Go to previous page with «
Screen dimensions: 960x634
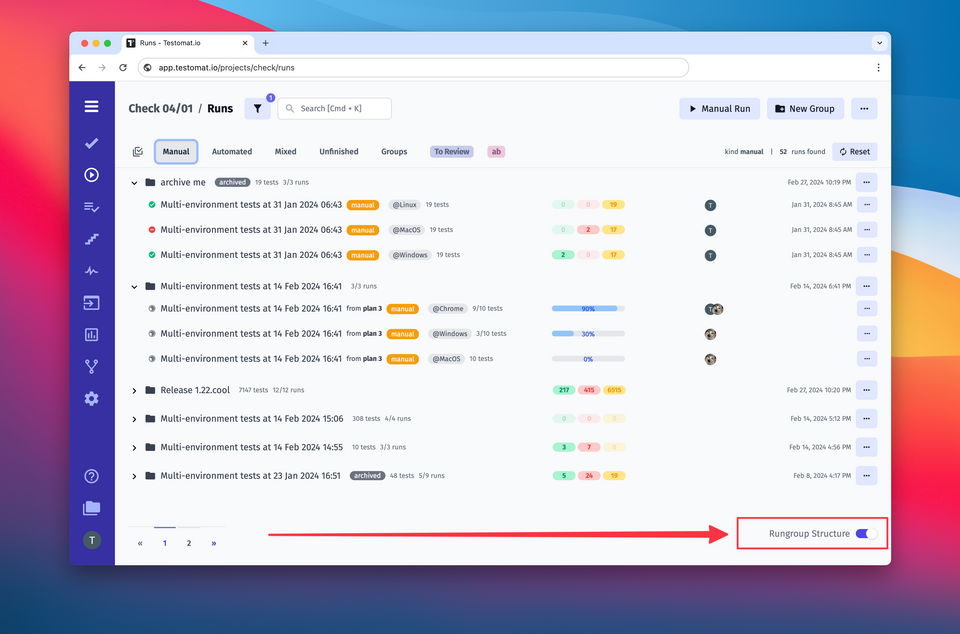[x=140, y=543]
